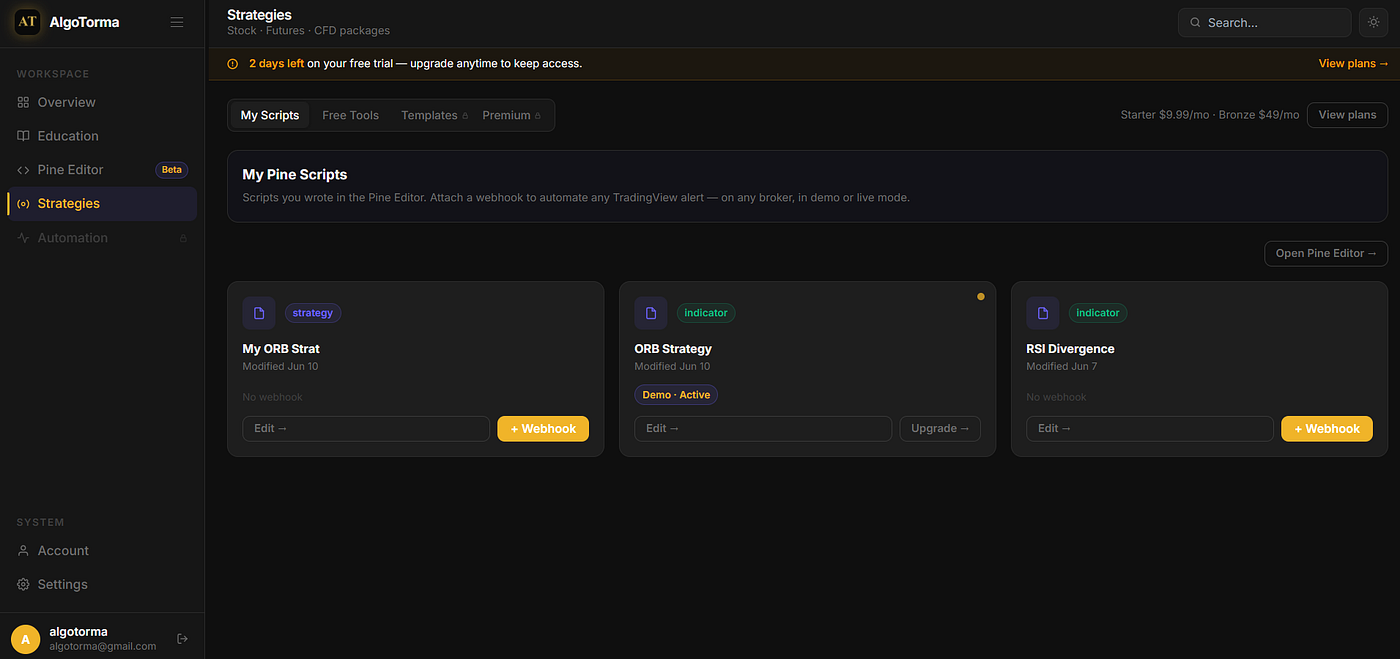
Task: Click the RSI Divergence file icon
Action: (1043, 313)
